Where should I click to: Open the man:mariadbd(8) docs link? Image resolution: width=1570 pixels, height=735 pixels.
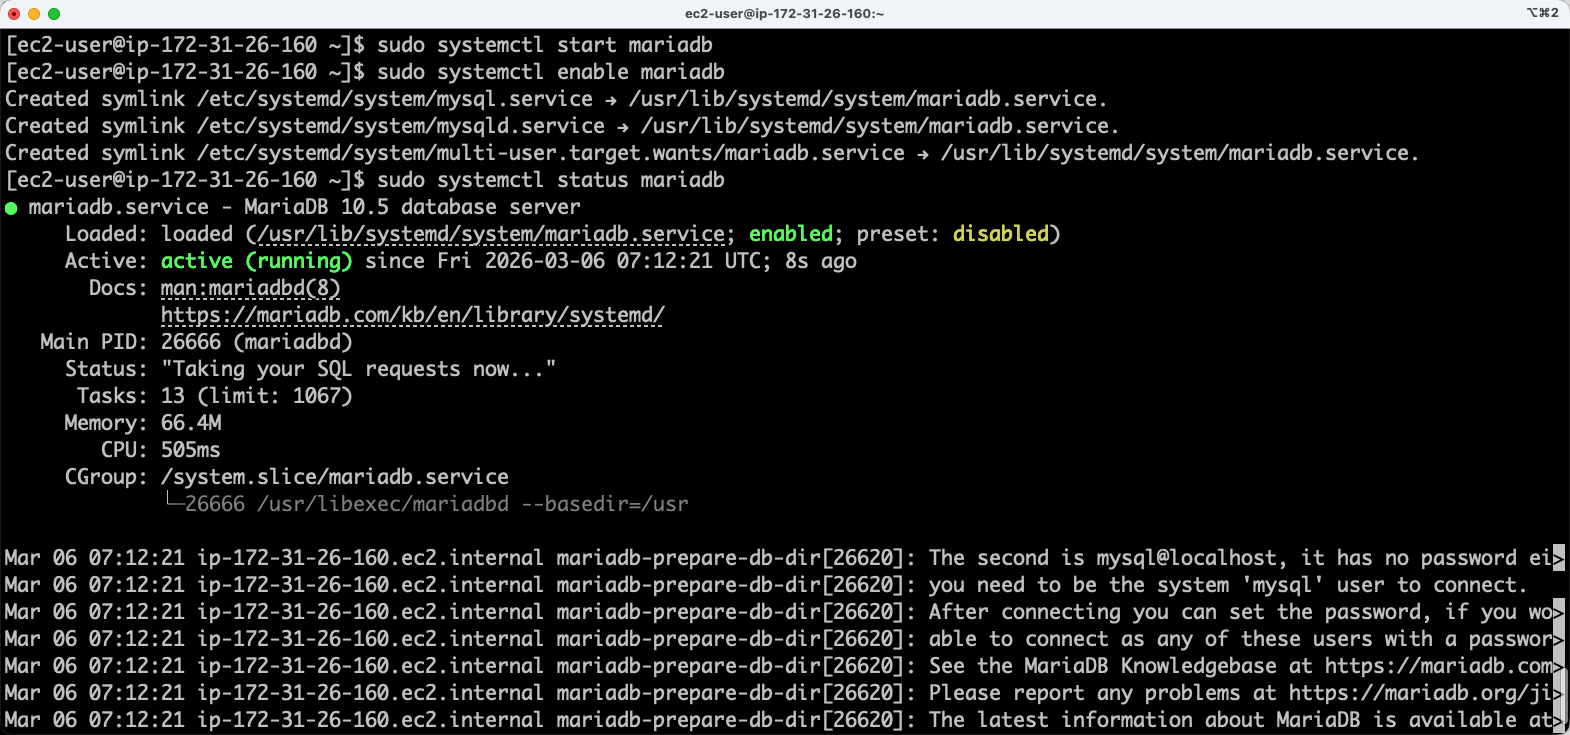(x=250, y=288)
